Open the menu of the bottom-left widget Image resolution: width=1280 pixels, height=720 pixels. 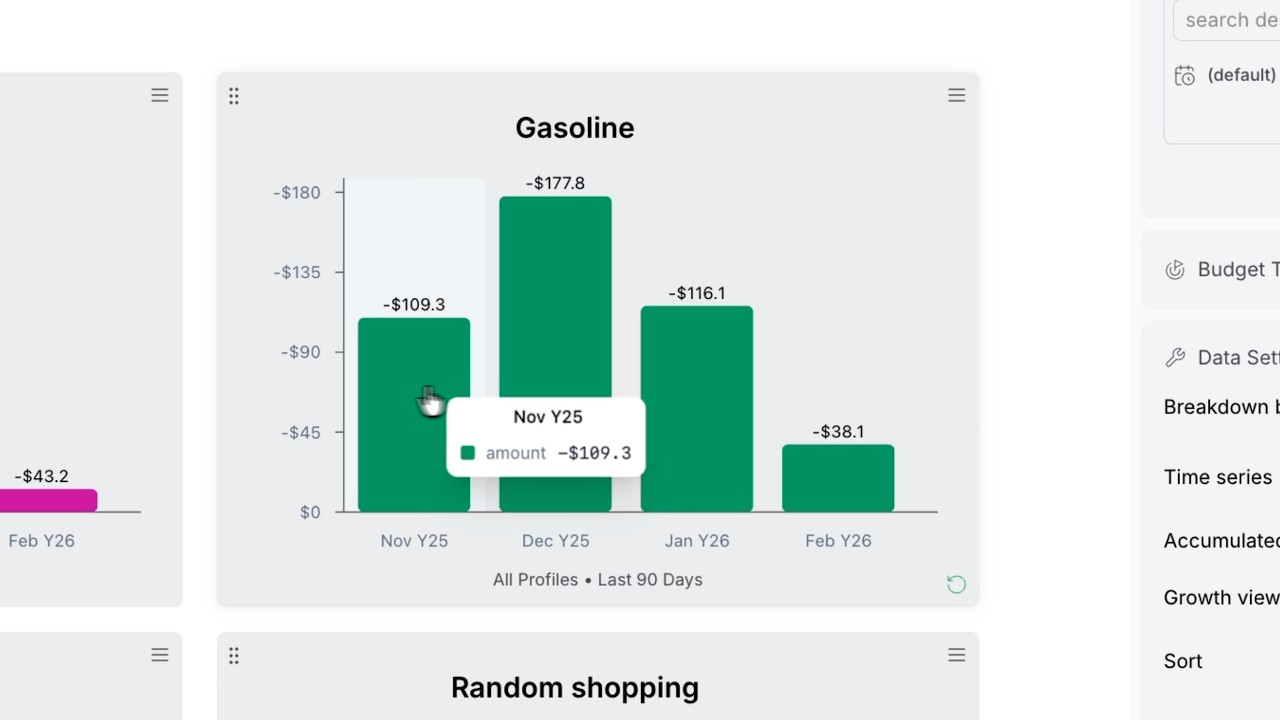tap(160, 655)
